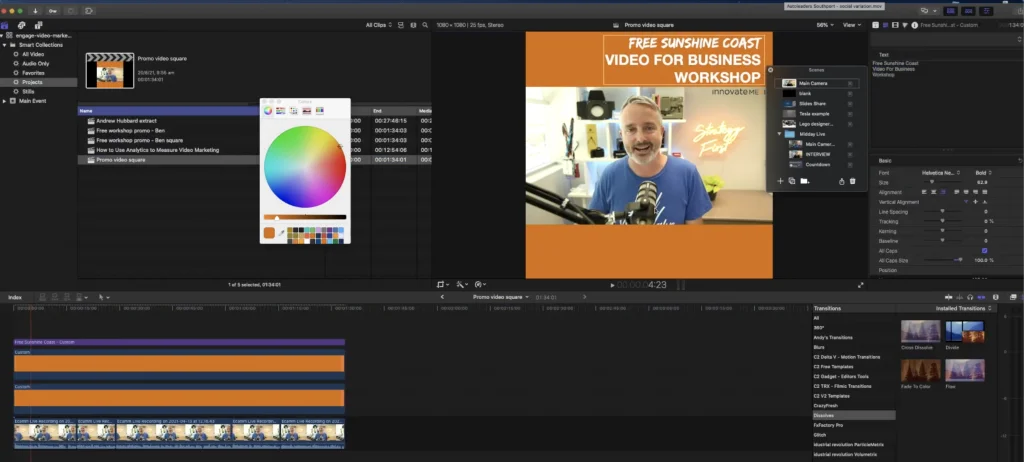Open the Info inspector icon
The height and width of the screenshot is (462, 1024).
coord(914,25)
